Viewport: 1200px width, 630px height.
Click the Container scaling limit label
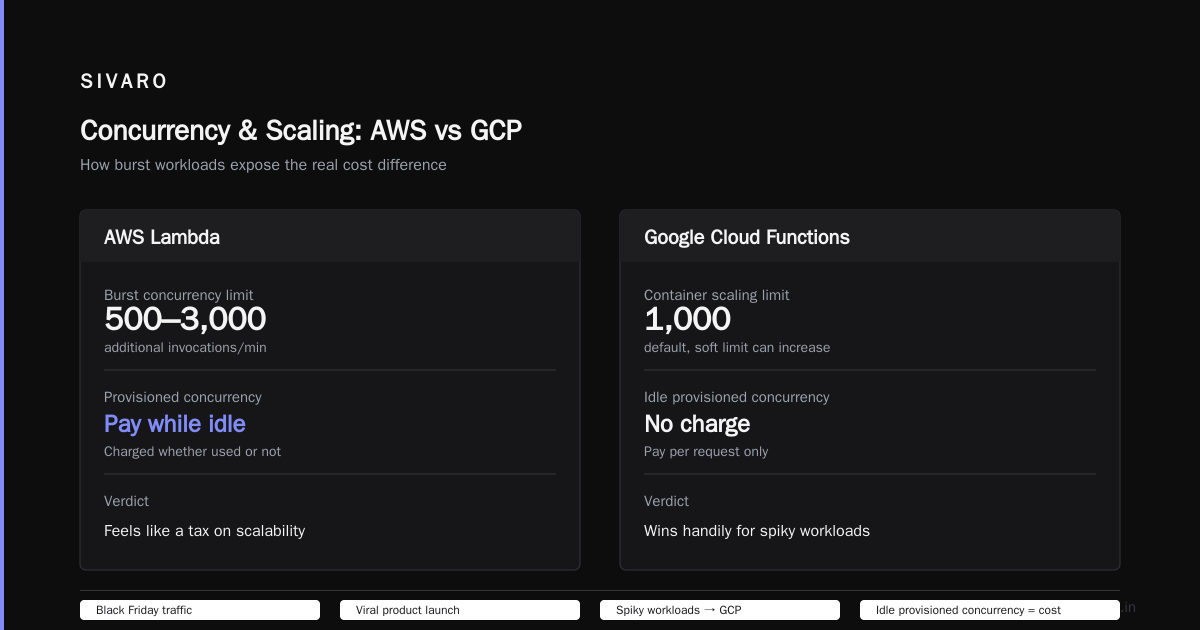pos(717,295)
